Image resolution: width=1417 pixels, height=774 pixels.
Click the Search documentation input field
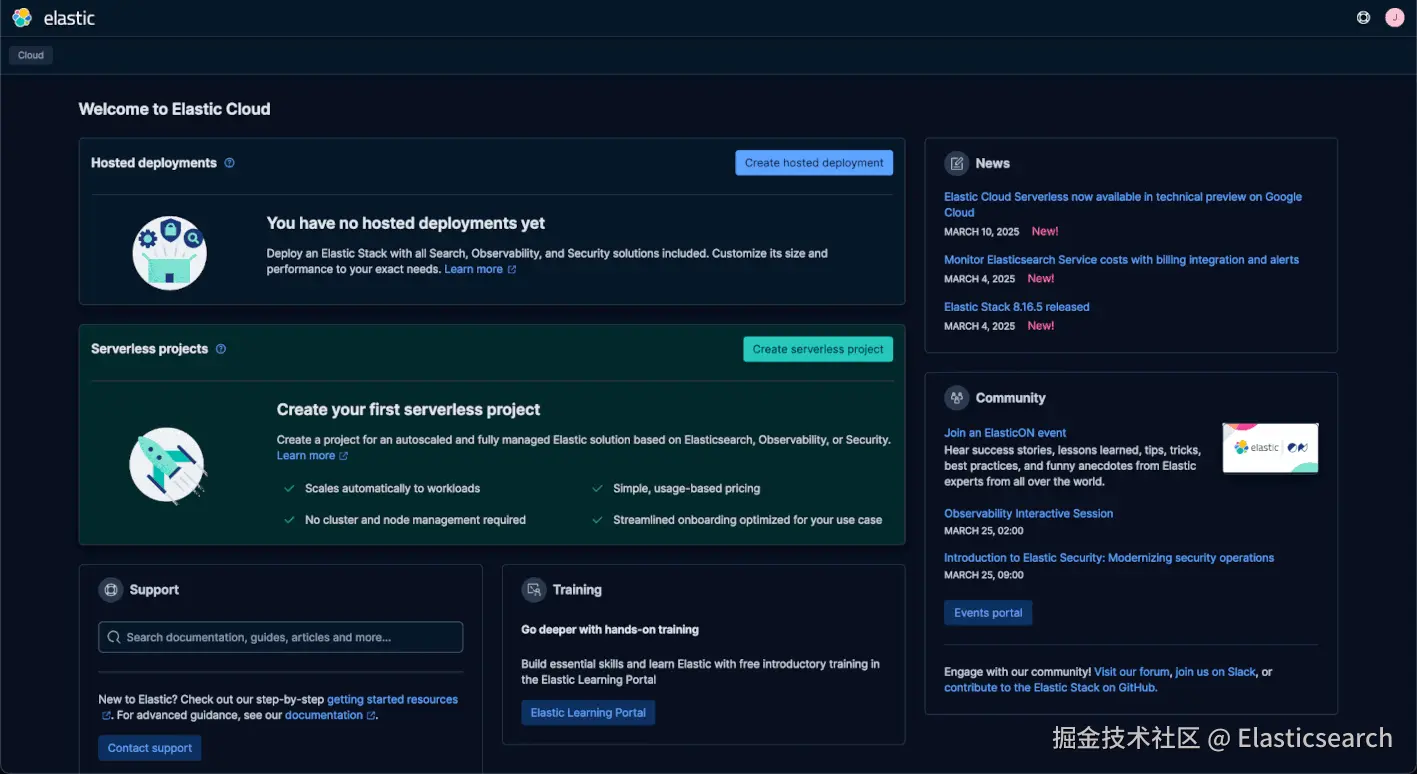pos(281,637)
